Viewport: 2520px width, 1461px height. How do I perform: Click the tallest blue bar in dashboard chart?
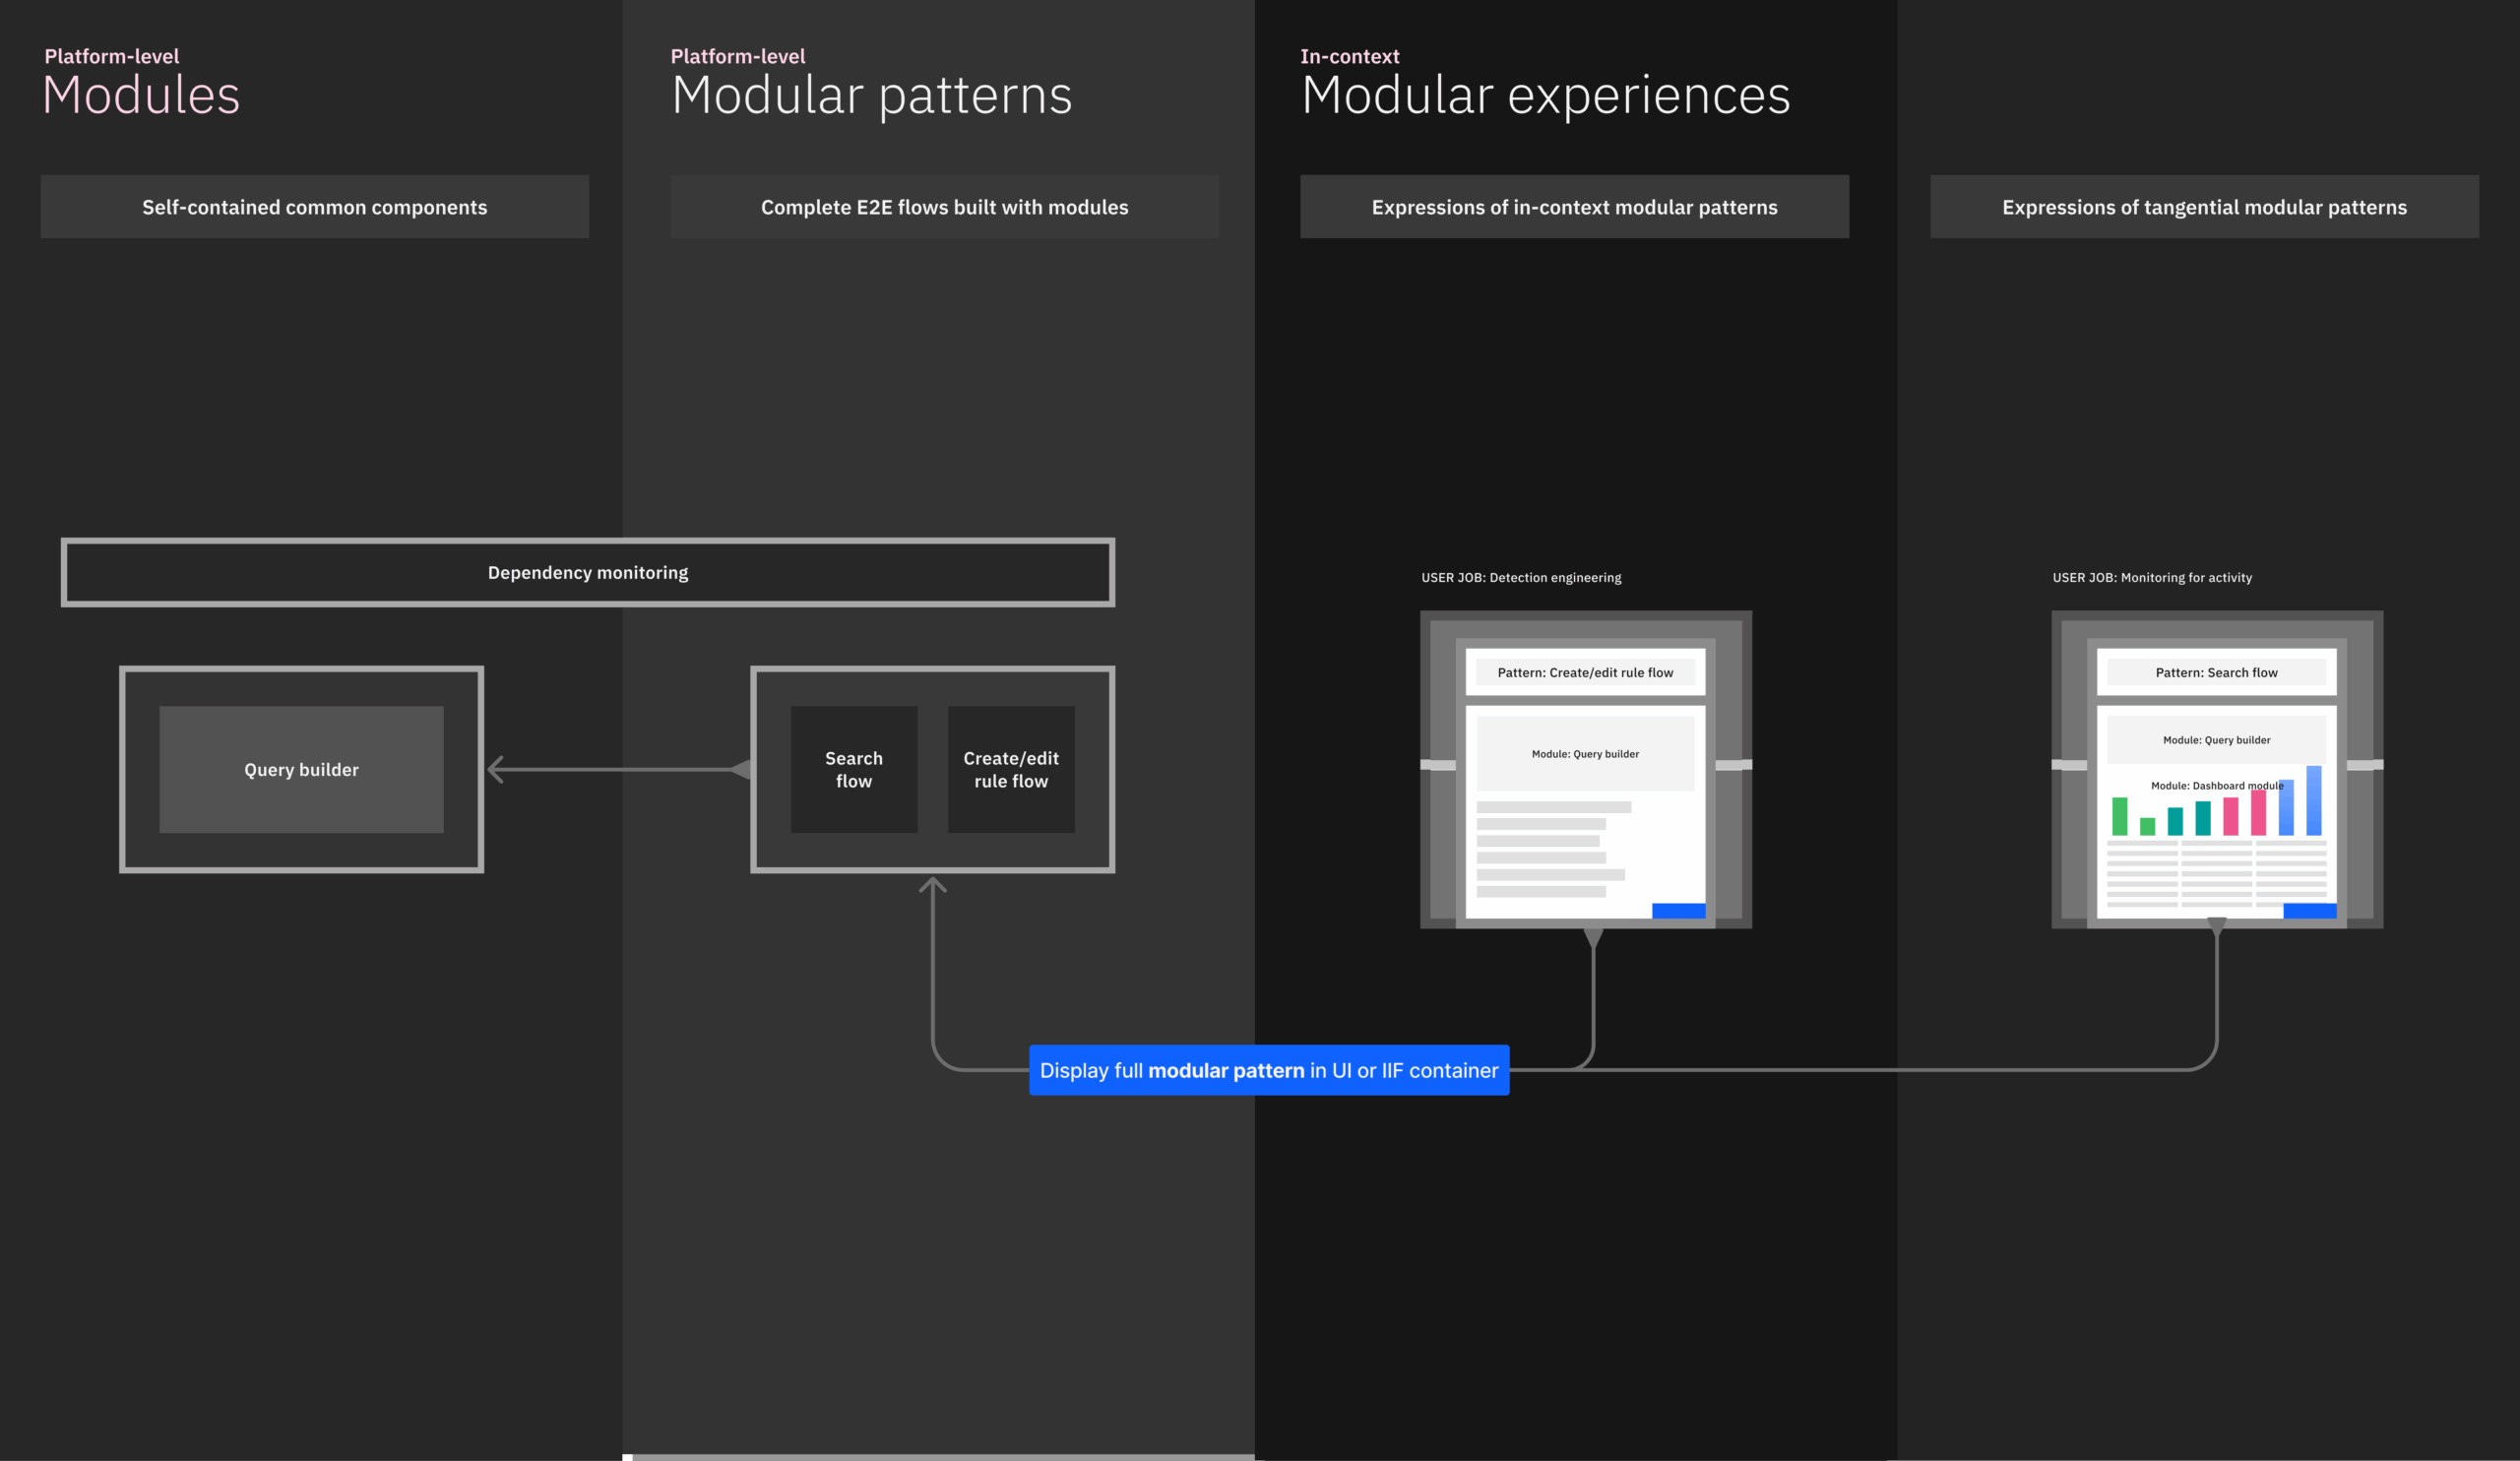2313,802
